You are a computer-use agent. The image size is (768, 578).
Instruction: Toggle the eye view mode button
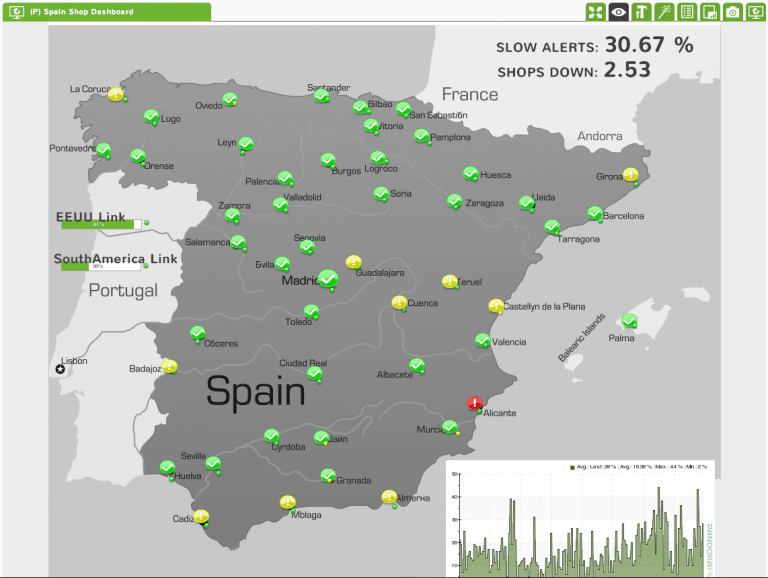[618, 12]
